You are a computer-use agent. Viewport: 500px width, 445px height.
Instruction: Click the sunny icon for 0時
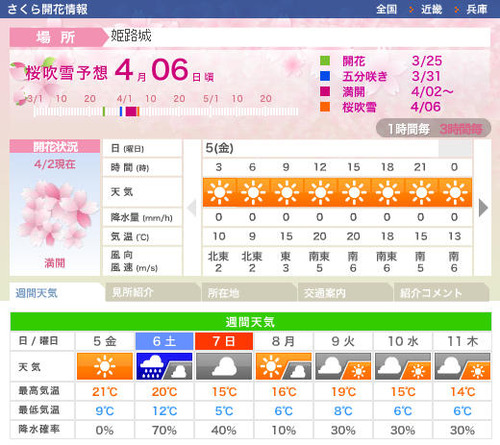point(455,192)
